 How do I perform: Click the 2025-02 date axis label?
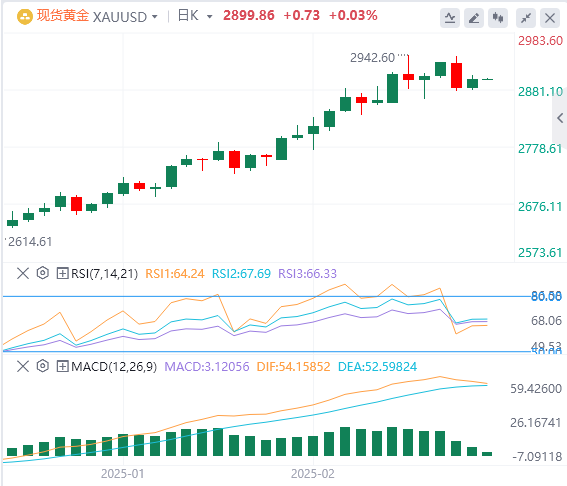pos(313,474)
